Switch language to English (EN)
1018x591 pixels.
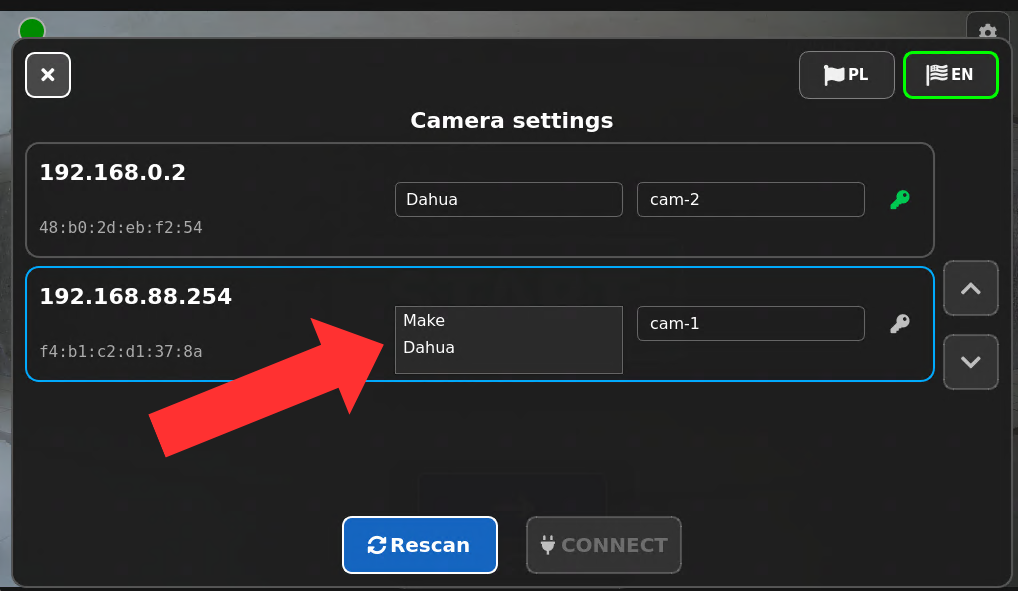click(950, 75)
